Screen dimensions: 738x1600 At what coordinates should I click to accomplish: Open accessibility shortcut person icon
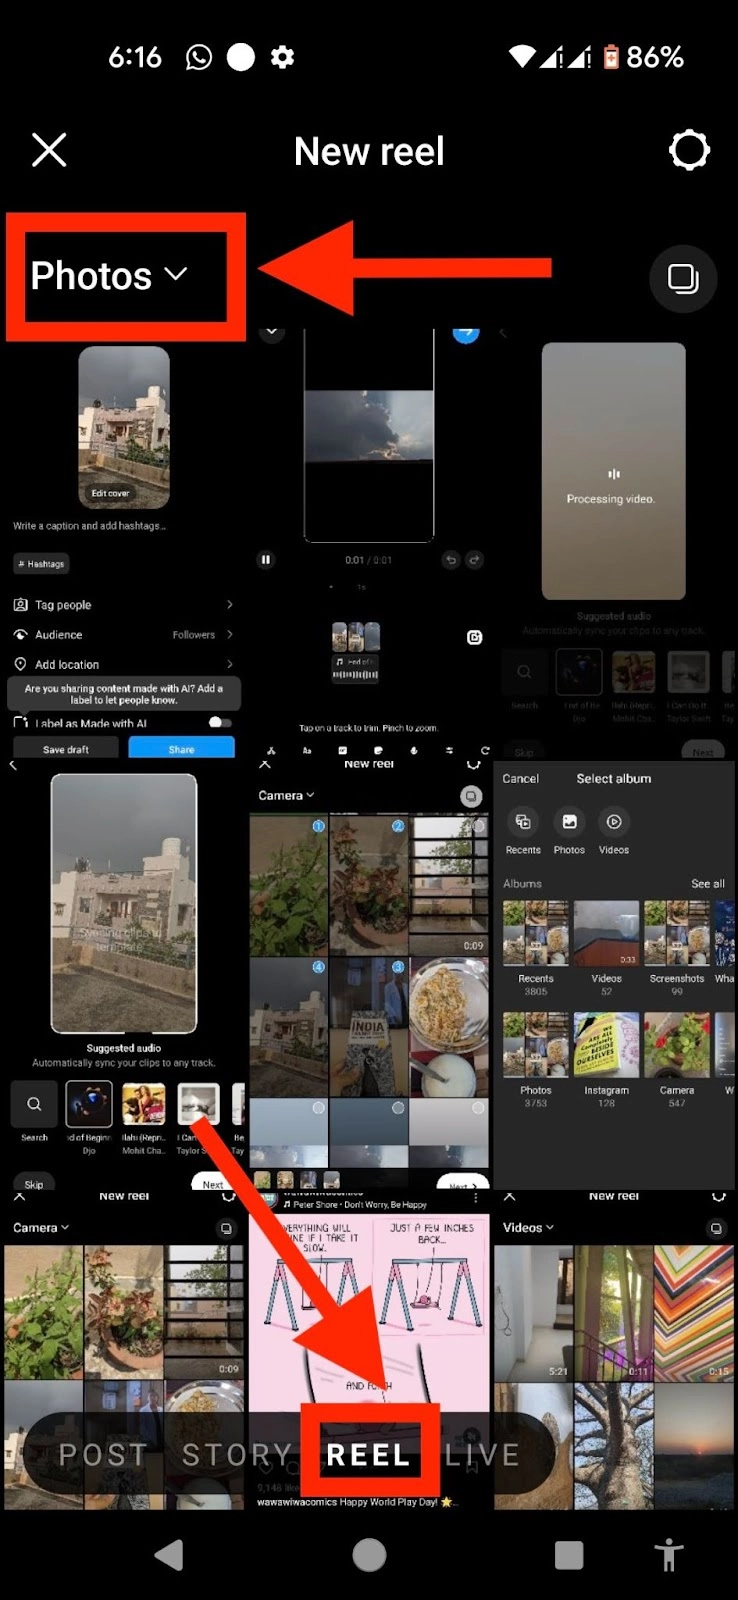tap(669, 1555)
